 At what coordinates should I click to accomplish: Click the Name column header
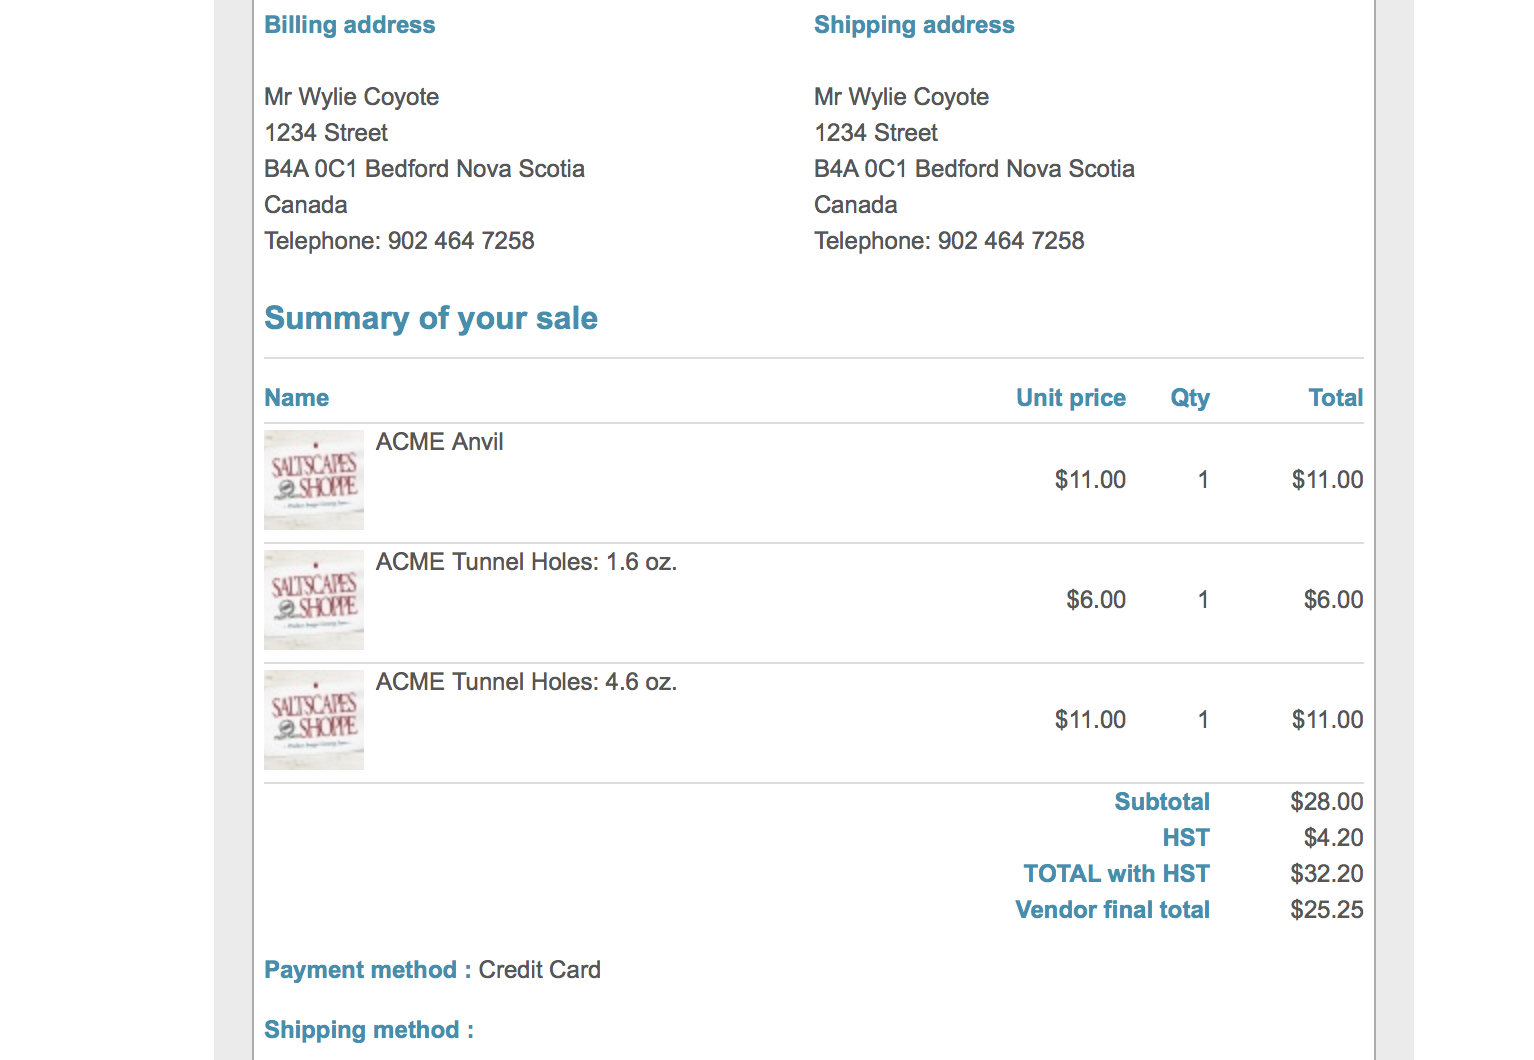pyautogui.click(x=297, y=398)
